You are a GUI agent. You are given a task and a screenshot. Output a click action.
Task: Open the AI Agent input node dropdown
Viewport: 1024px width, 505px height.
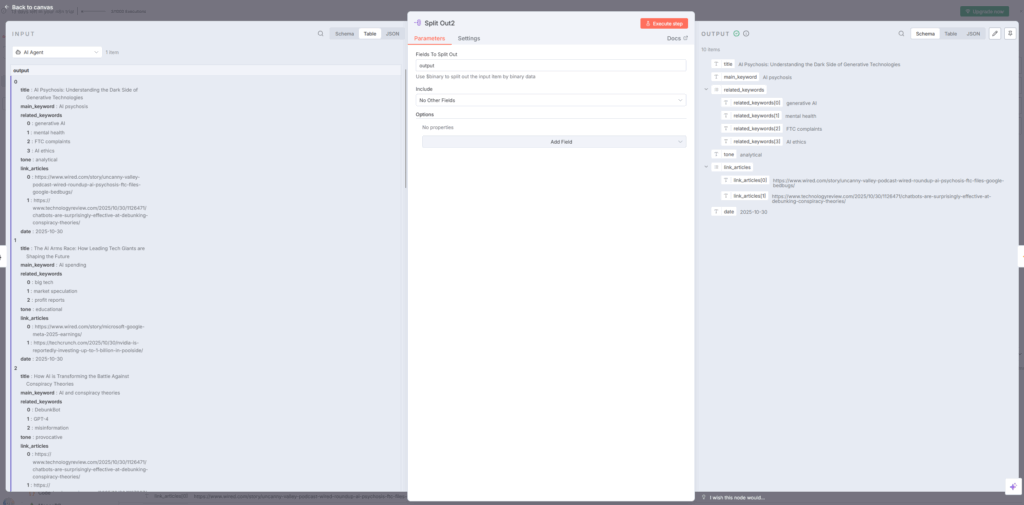57,51
